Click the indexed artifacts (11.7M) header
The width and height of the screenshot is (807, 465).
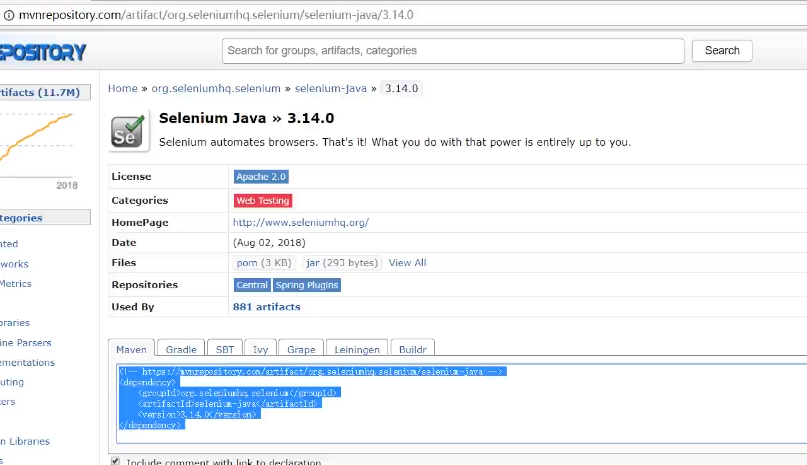click(x=45, y=92)
